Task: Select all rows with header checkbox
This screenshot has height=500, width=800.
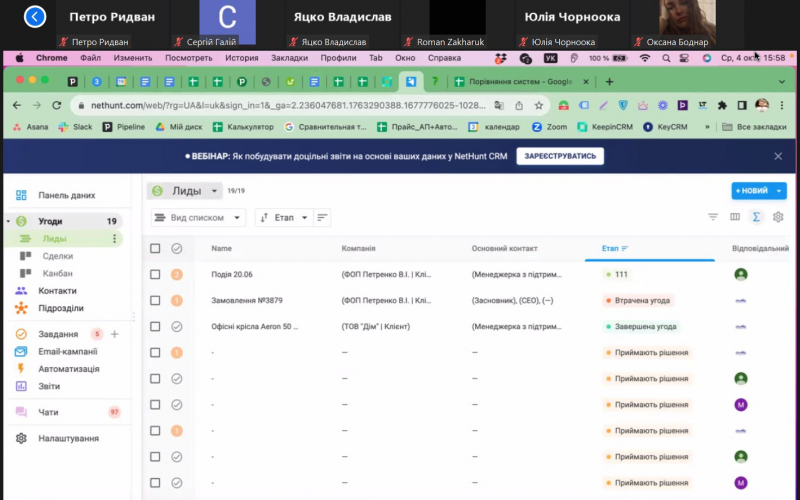Action: click(155, 248)
